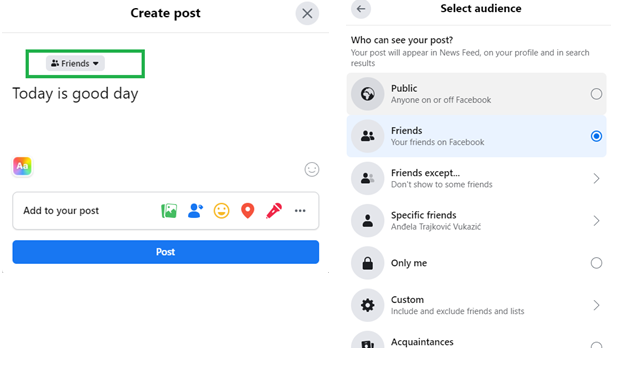Tag people in the post
Image resolution: width=620 pixels, height=373 pixels.
point(195,211)
